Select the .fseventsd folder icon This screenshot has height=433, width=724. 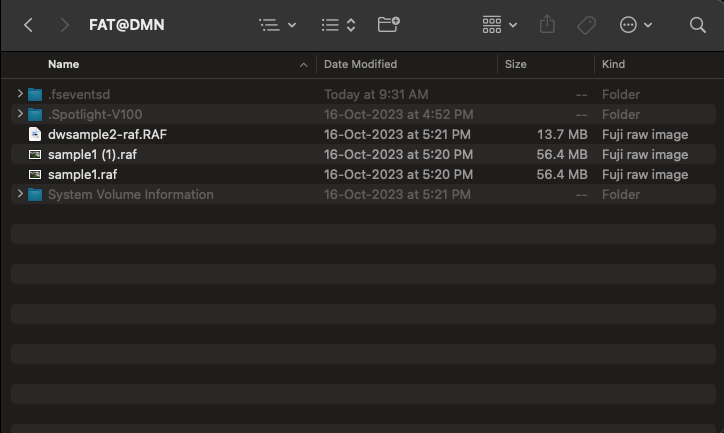click(x=35, y=95)
